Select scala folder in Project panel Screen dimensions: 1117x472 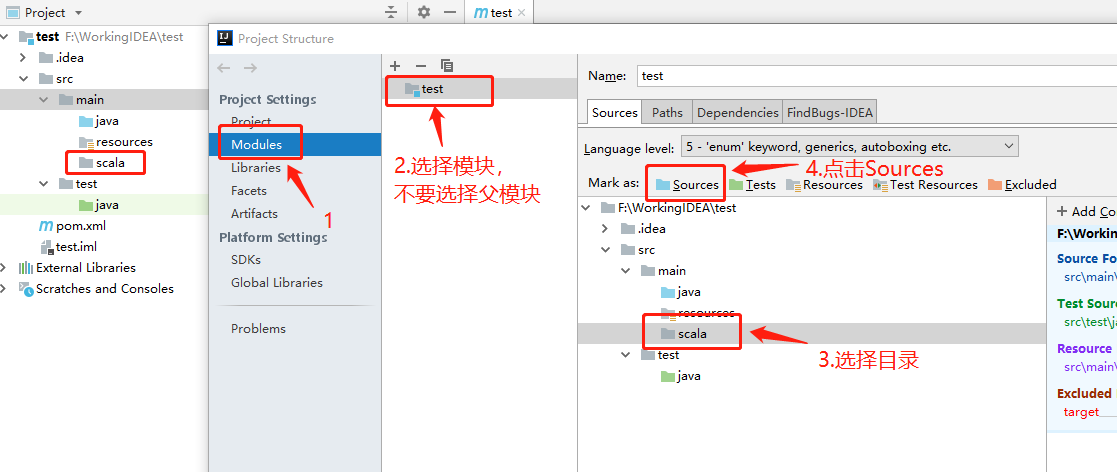tap(102, 162)
